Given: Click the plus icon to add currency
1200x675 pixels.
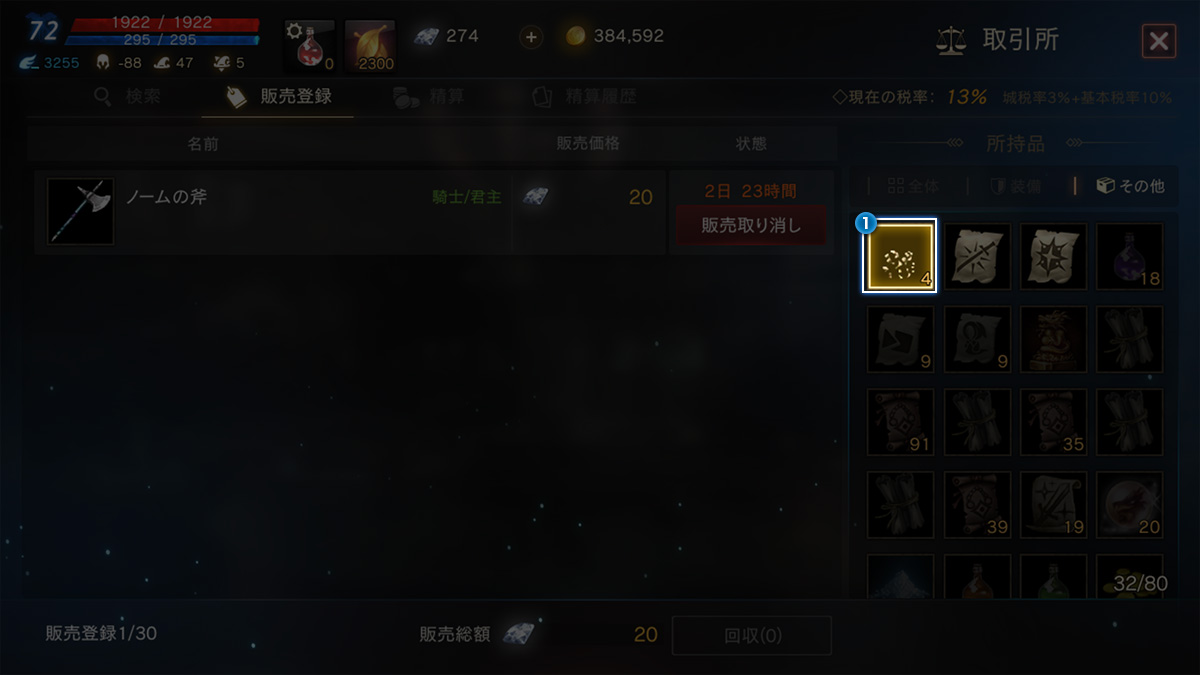Looking at the screenshot, I should pos(531,37).
